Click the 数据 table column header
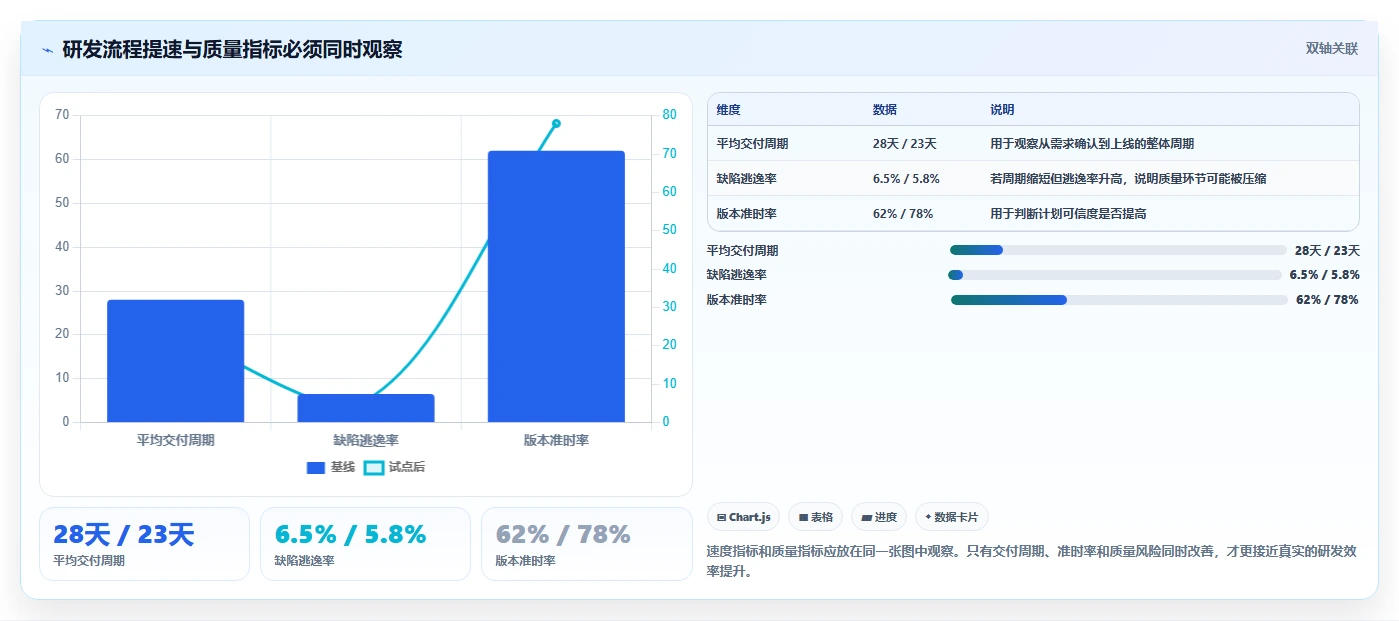1399x621 pixels. [x=885, y=110]
